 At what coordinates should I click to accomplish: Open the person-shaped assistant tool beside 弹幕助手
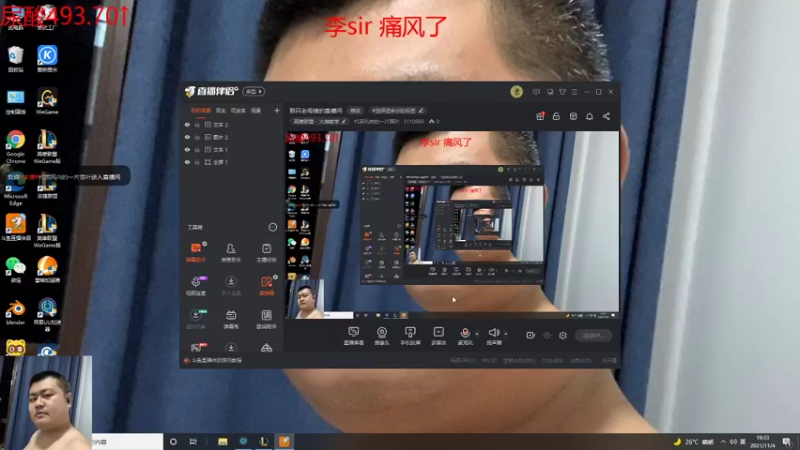click(x=231, y=252)
